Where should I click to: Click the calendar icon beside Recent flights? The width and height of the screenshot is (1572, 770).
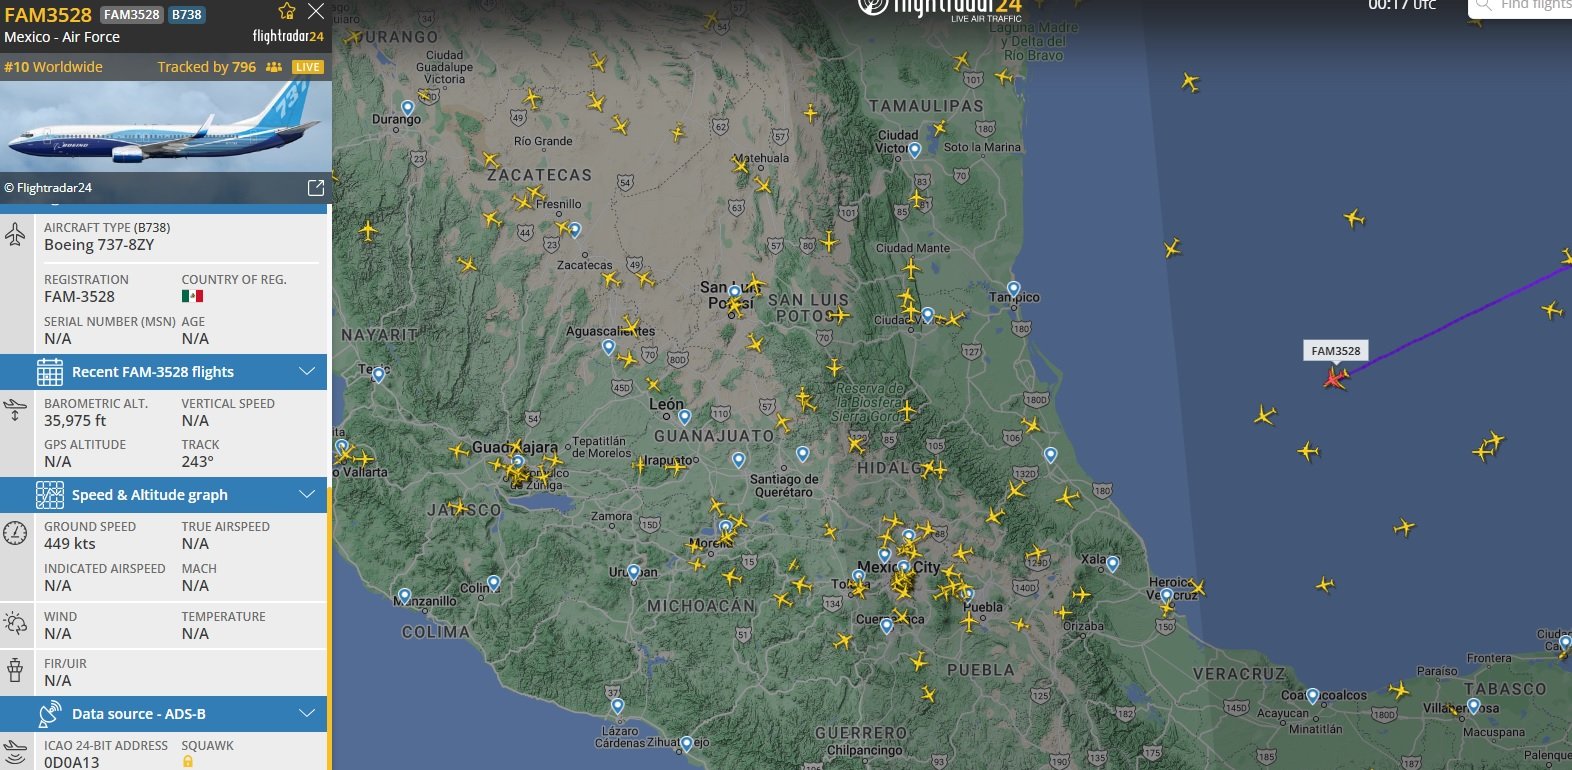point(50,372)
